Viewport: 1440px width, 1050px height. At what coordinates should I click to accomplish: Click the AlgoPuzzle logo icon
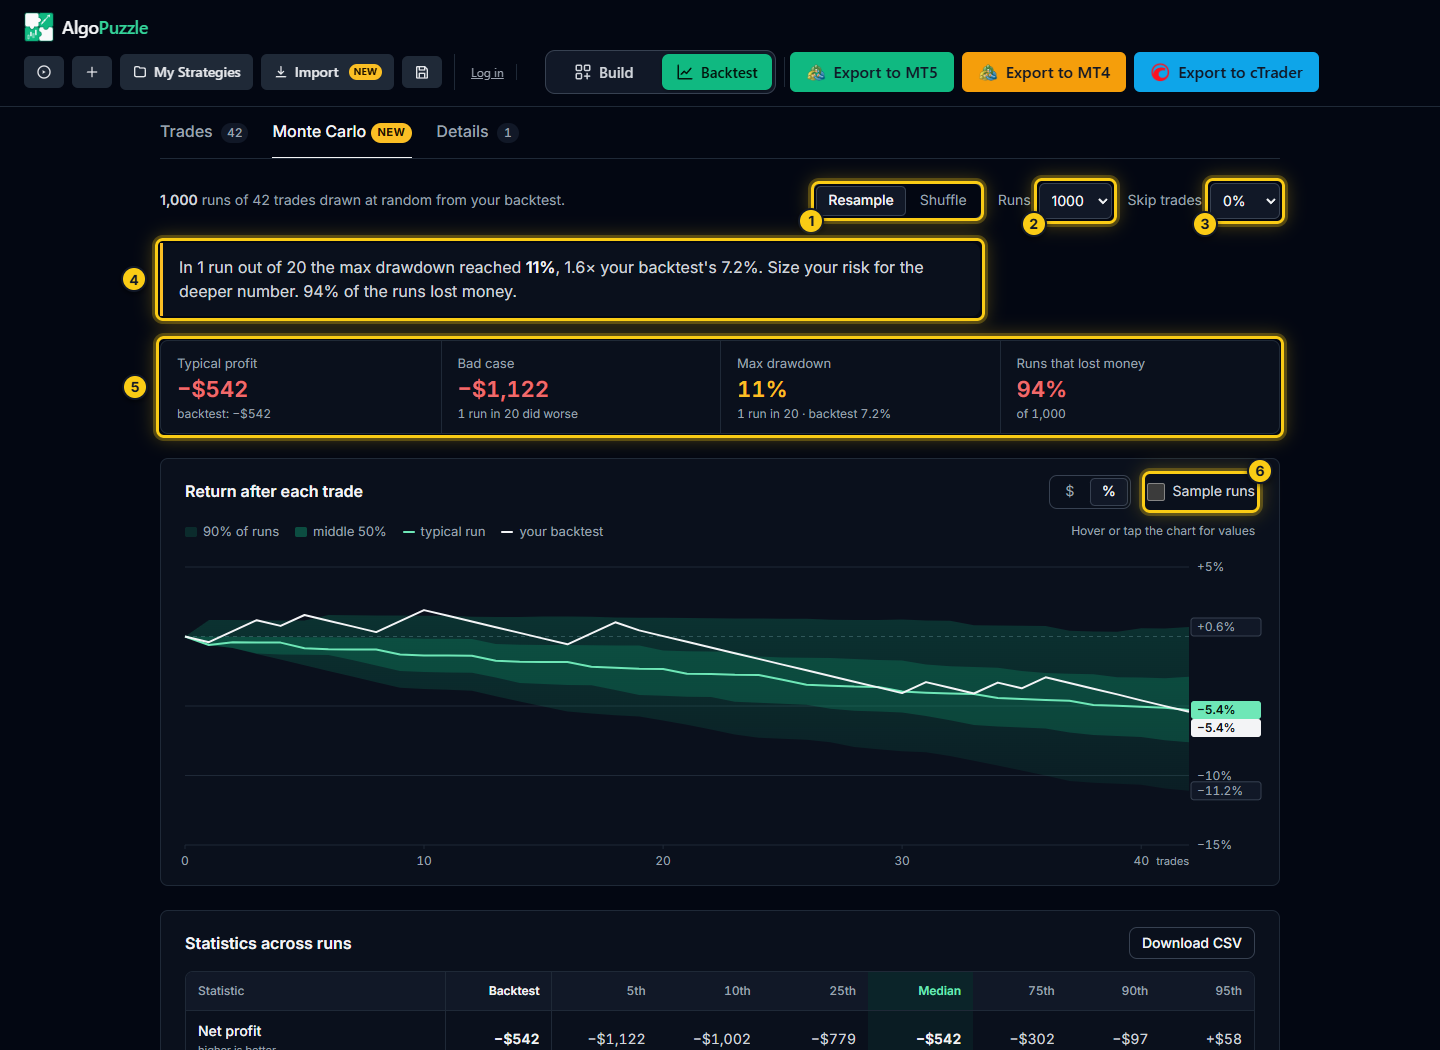pos(39,27)
